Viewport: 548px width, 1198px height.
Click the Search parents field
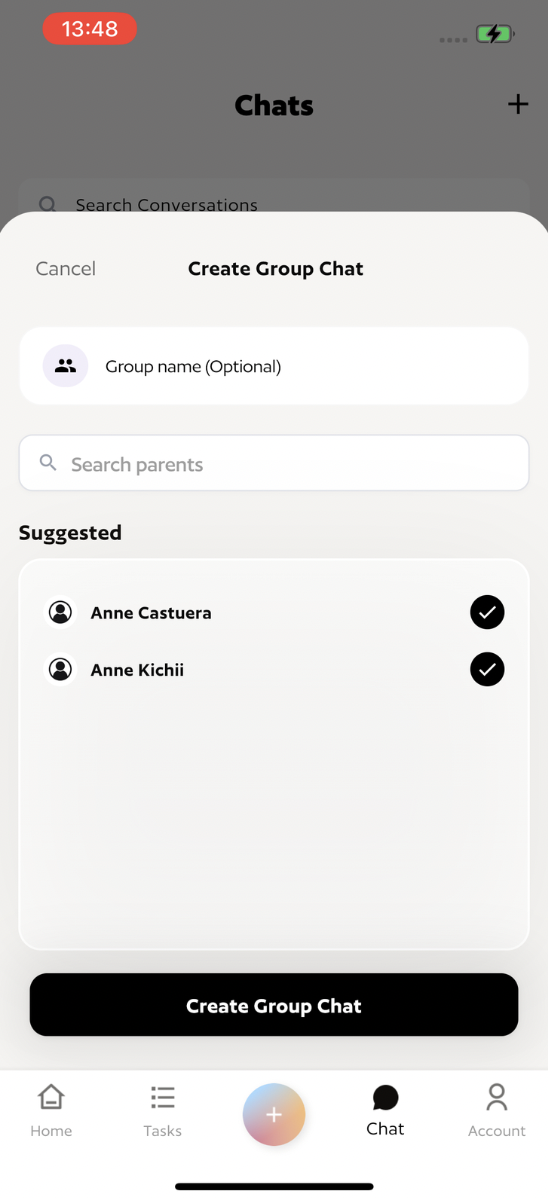click(x=274, y=463)
